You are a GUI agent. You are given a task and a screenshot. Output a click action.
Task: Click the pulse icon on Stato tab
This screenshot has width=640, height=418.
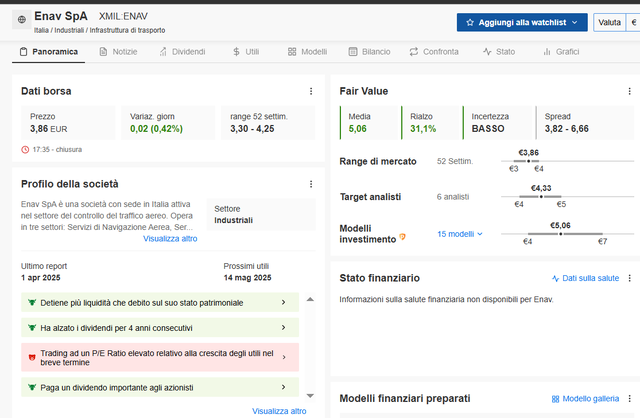(487, 52)
